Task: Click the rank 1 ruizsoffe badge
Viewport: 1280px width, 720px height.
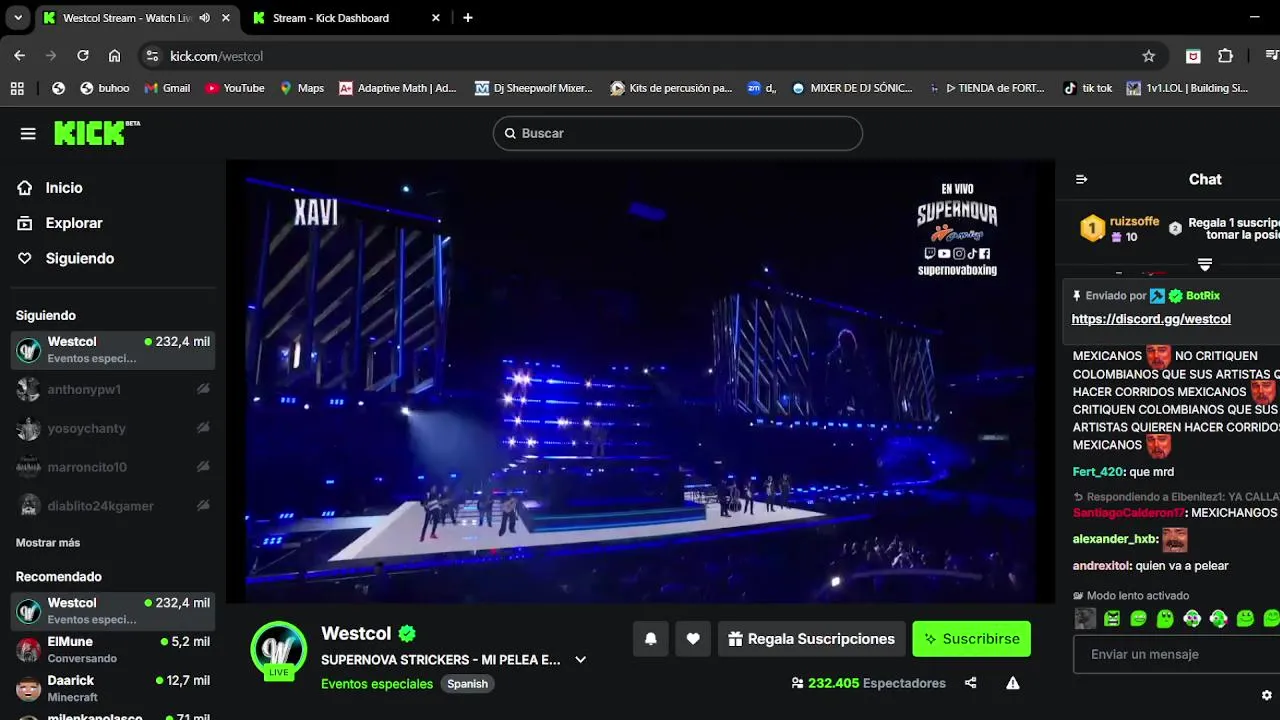Action: click(x=1092, y=229)
